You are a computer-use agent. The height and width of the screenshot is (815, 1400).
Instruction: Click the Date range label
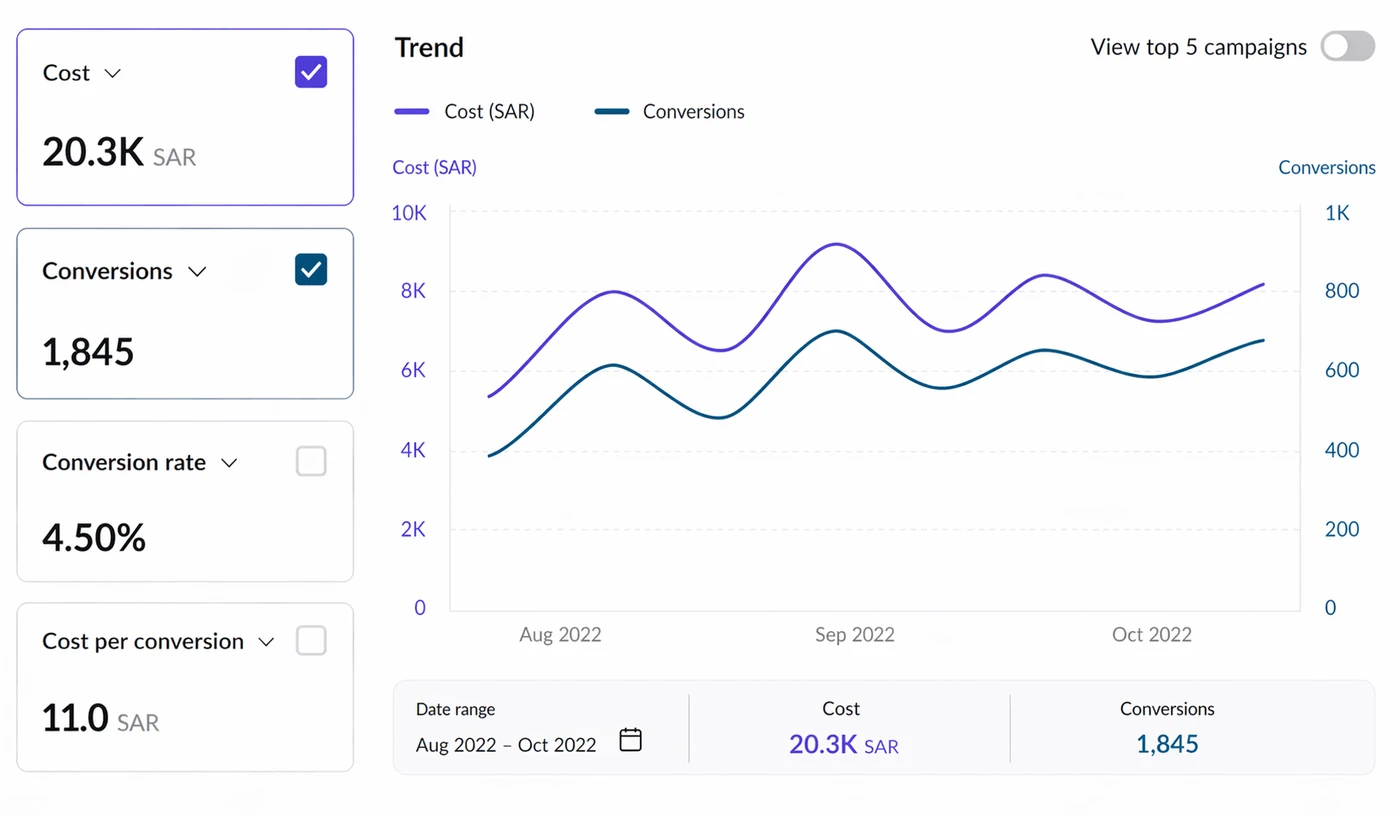pyautogui.click(x=456, y=709)
